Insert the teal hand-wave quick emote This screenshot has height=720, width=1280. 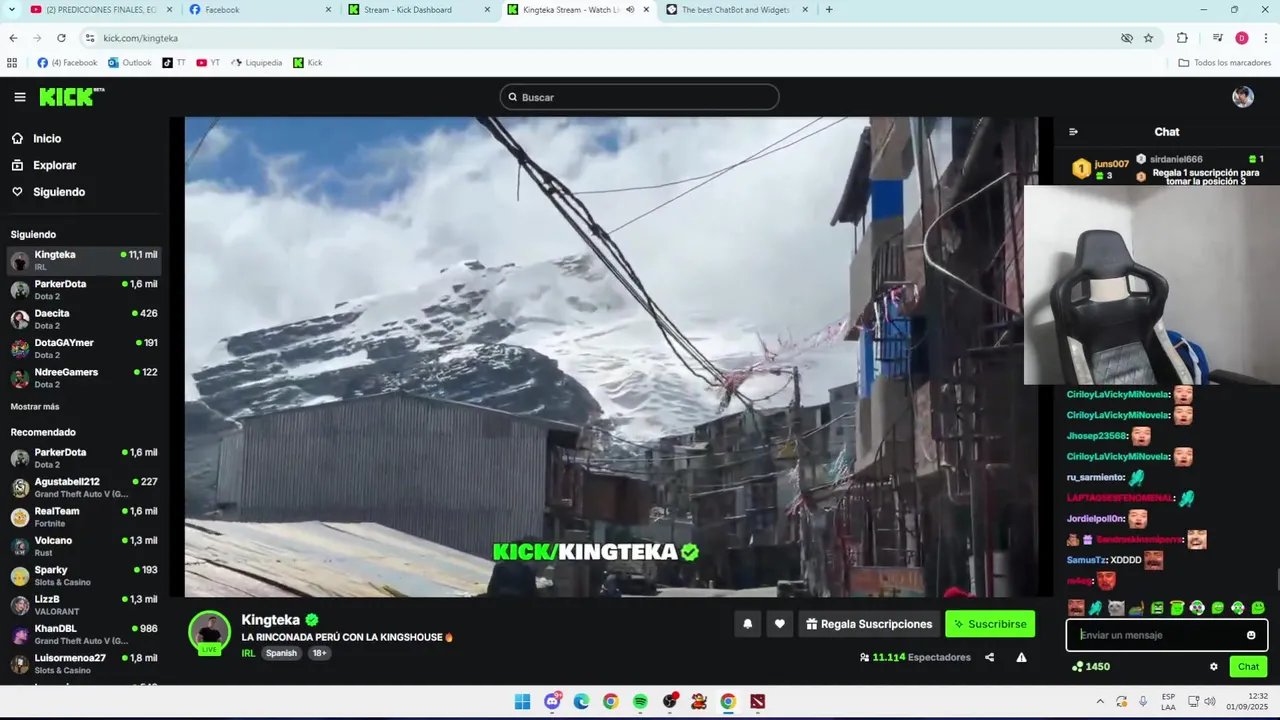click(x=1096, y=608)
